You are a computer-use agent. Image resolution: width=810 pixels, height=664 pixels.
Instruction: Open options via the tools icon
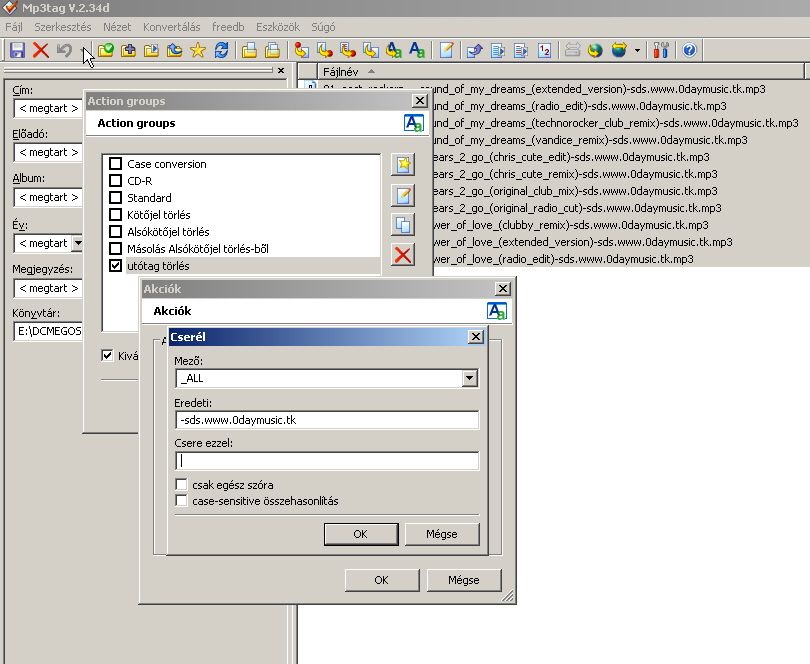click(661, 50)
